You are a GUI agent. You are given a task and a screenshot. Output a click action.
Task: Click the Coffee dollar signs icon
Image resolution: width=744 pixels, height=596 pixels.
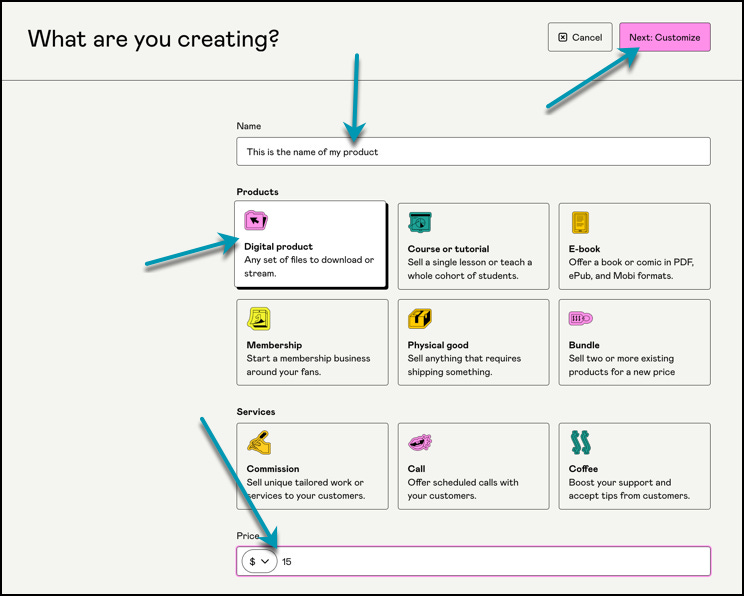580,442
